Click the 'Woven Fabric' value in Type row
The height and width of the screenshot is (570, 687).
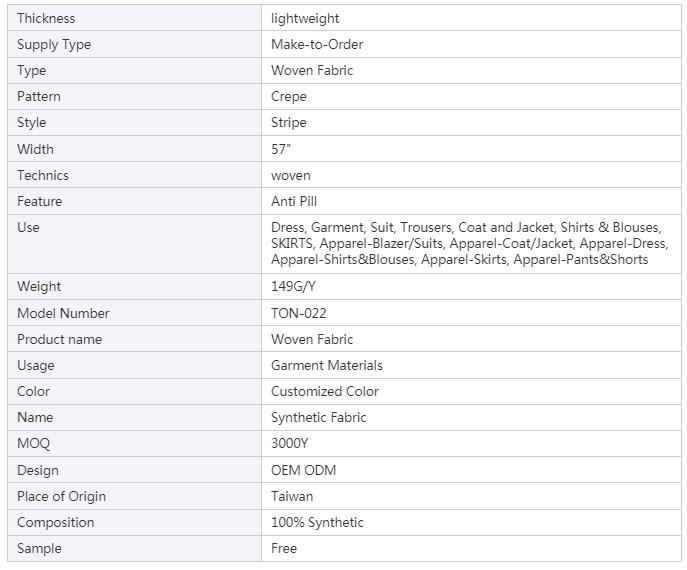pos(312,70)
